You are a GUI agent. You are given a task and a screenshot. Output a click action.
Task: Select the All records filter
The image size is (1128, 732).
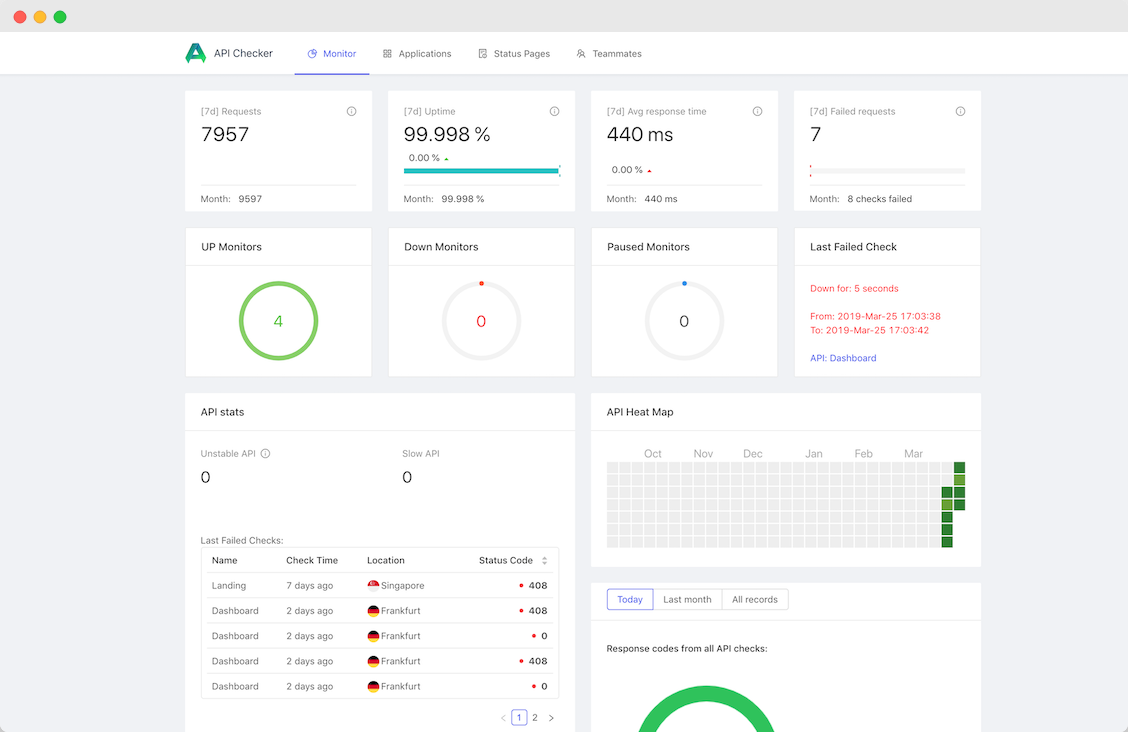click(754, 600)
